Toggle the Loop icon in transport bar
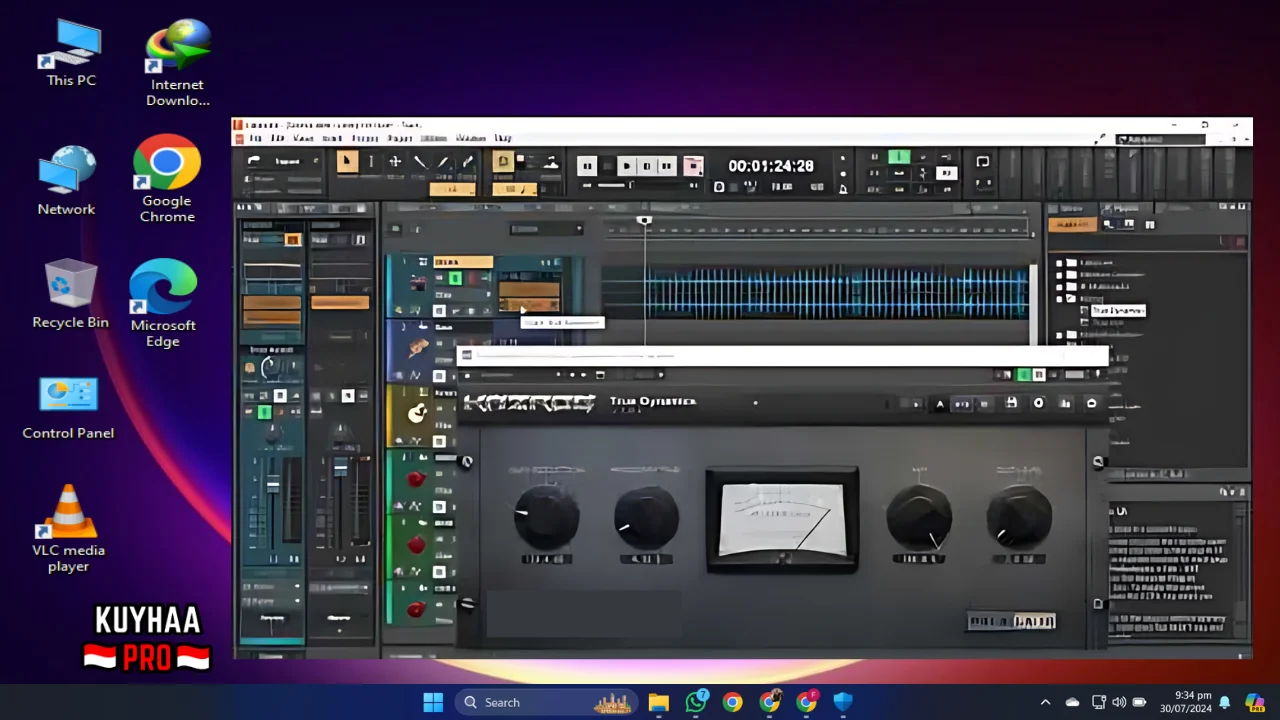 pyautogui.click(x=982, y=162)
